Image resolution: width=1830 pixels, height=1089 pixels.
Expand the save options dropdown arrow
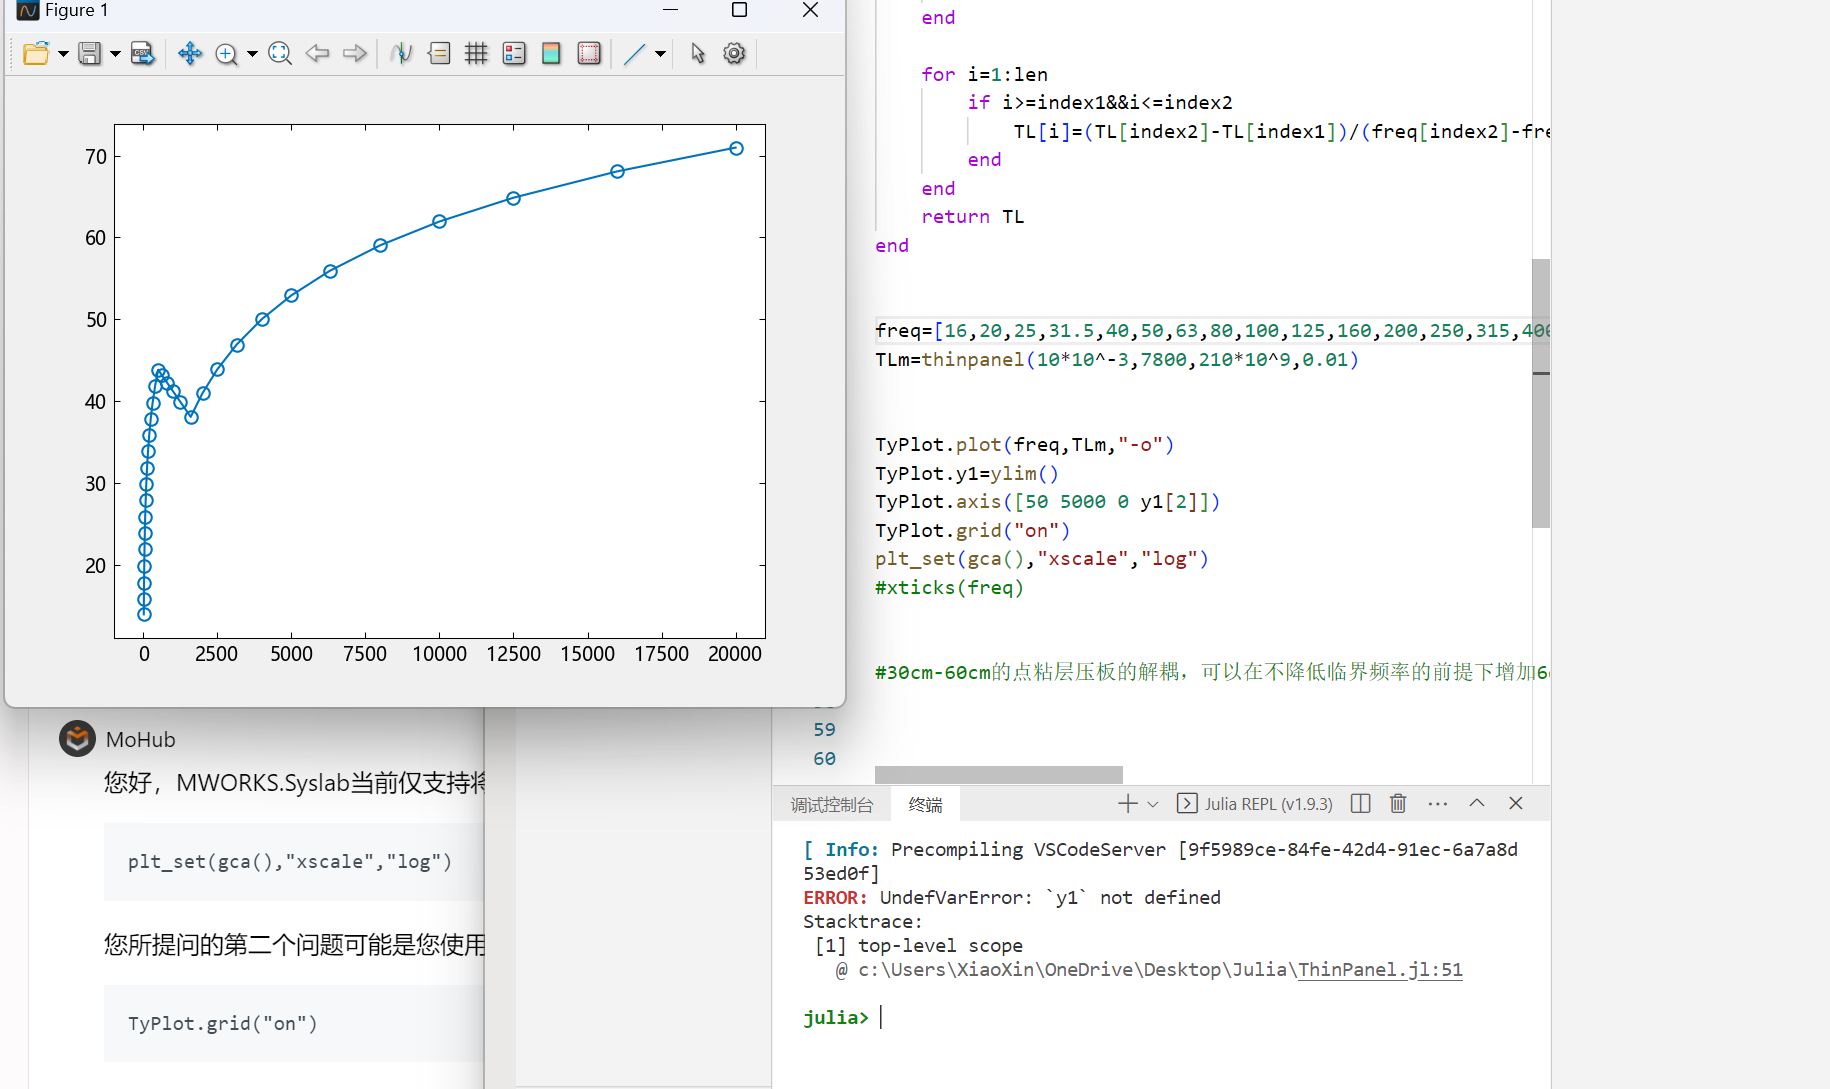click(x=115, y=54)
